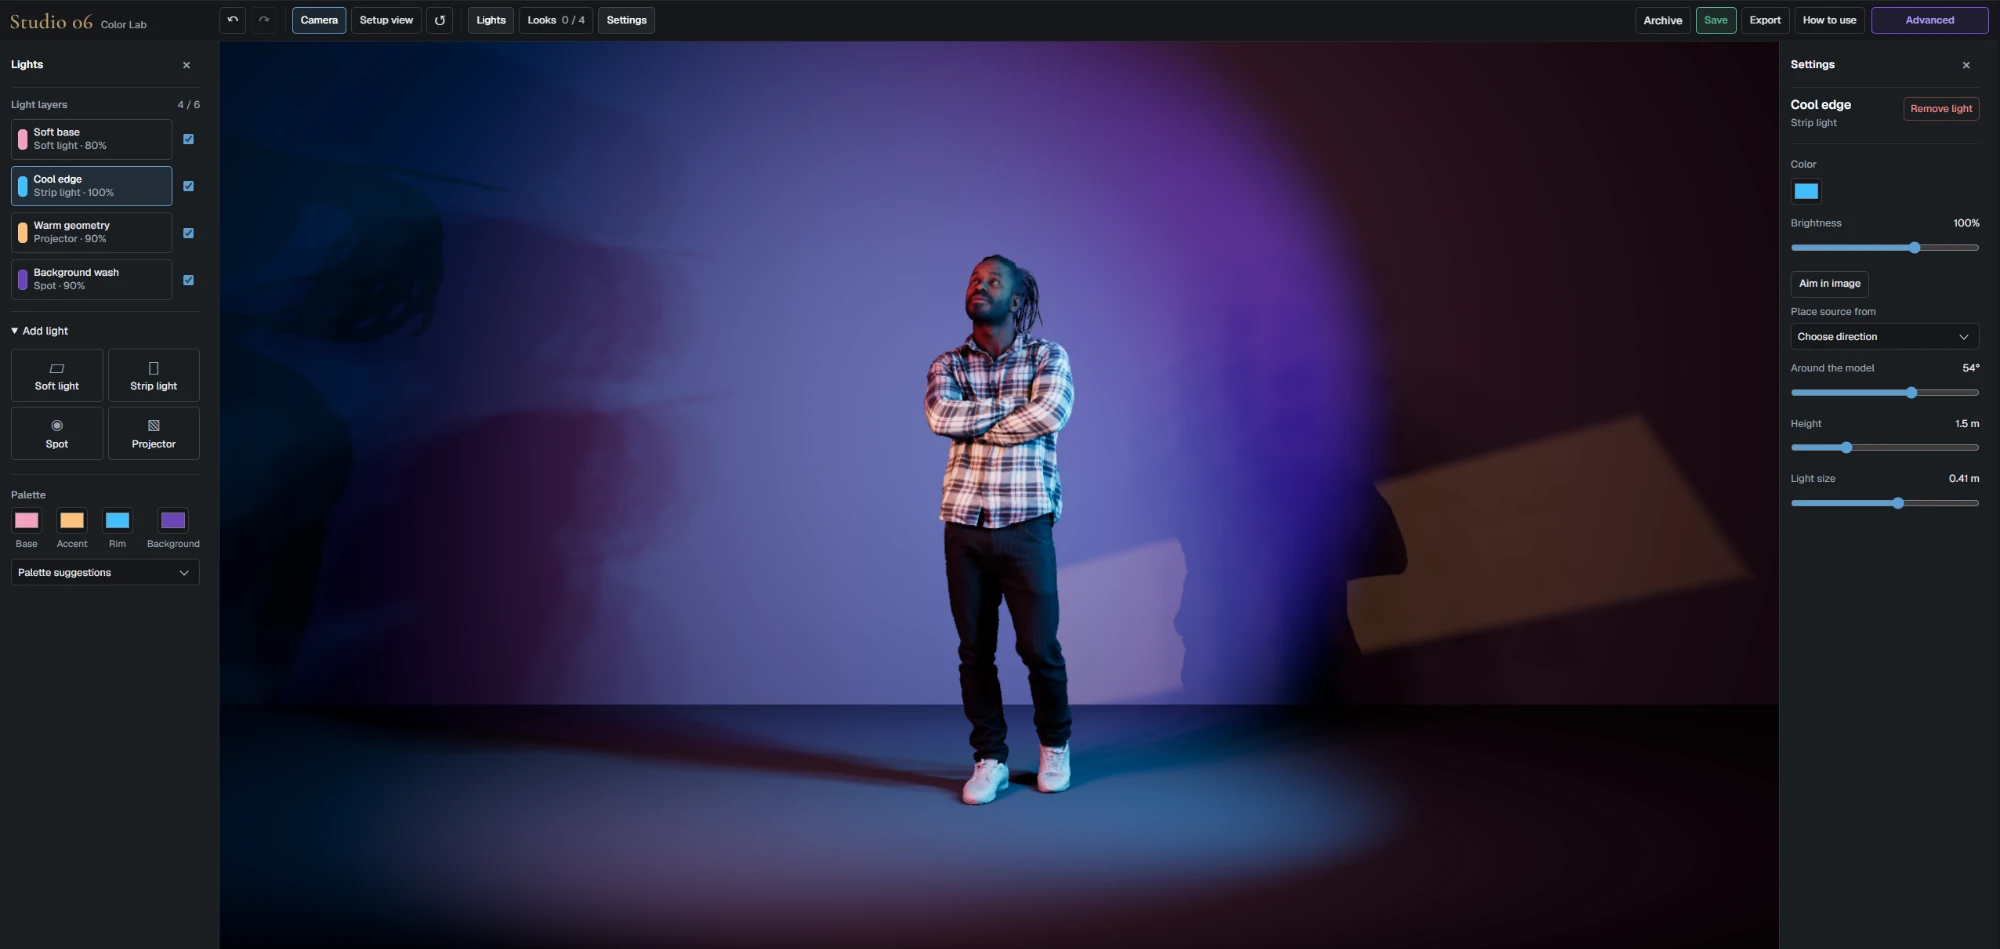Close the Lights panel
The width and height of the screenshot is (2000, 949).
coord(186,65)
